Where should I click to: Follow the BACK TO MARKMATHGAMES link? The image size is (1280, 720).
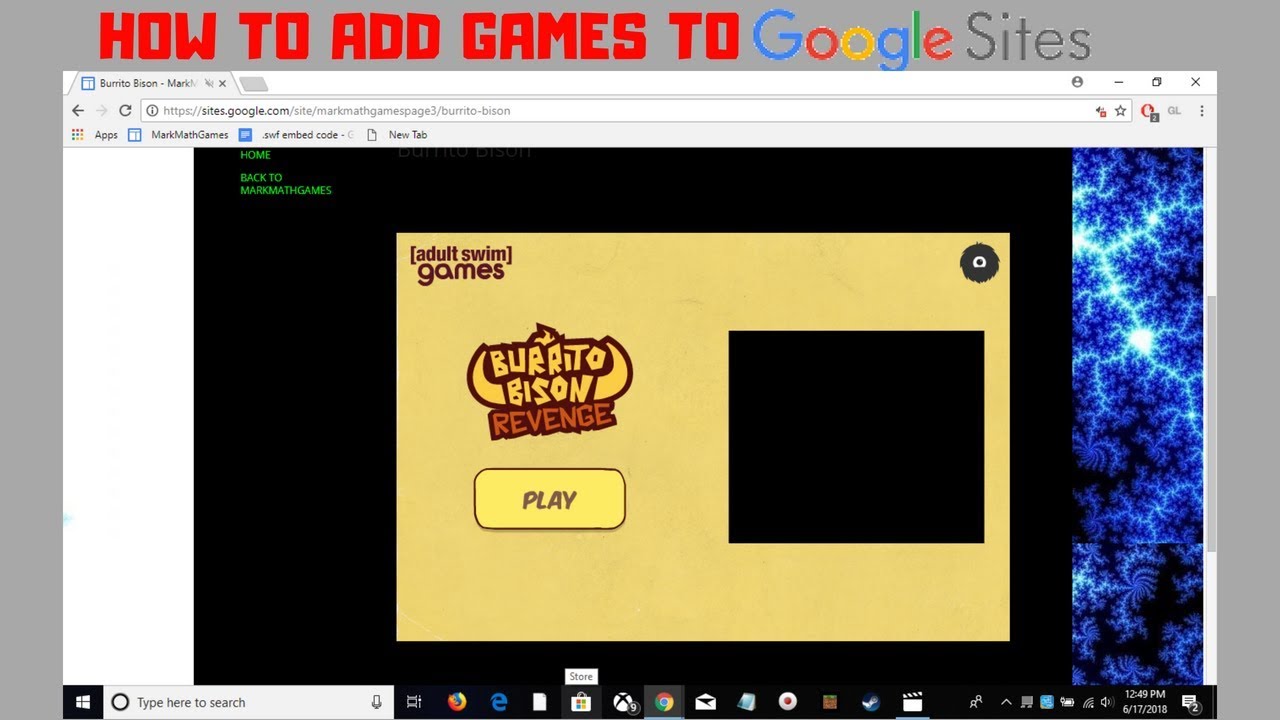tap(286, 184)
